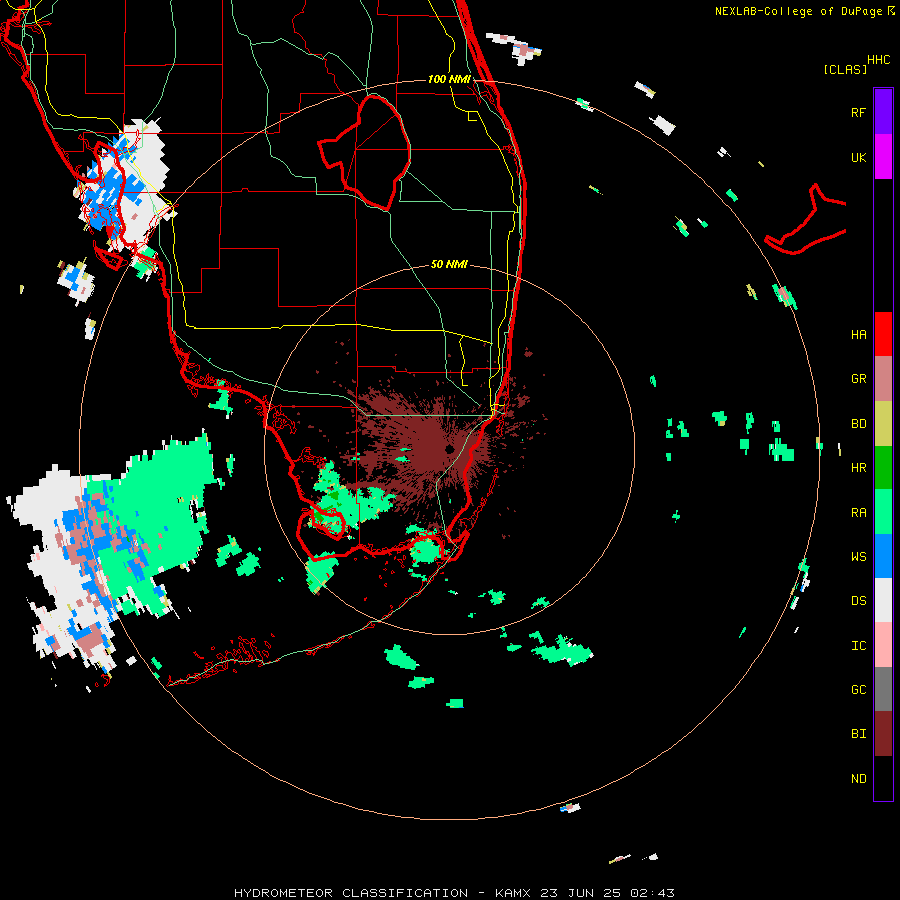The image size is (900, 900).
Task: Click the 'GR' legend label
Action: pos(858,379)
